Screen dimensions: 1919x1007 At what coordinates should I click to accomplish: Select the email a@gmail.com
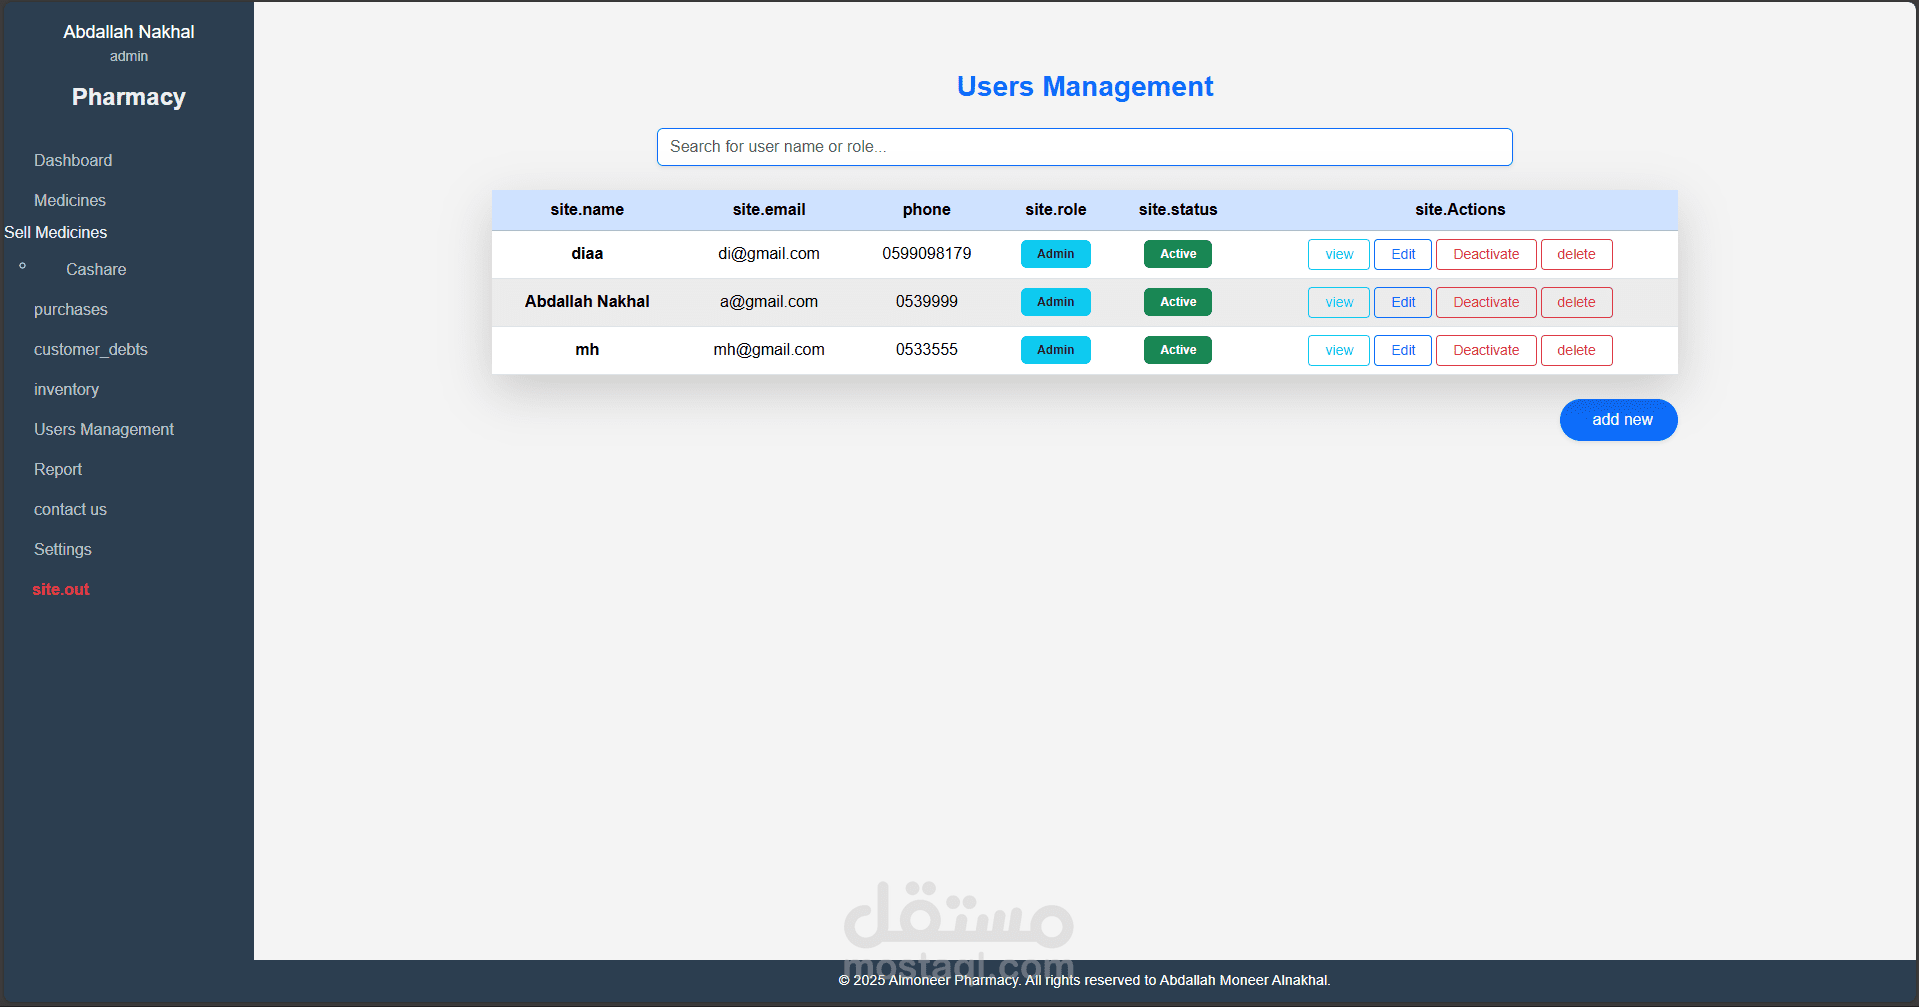tap(769, 302)
